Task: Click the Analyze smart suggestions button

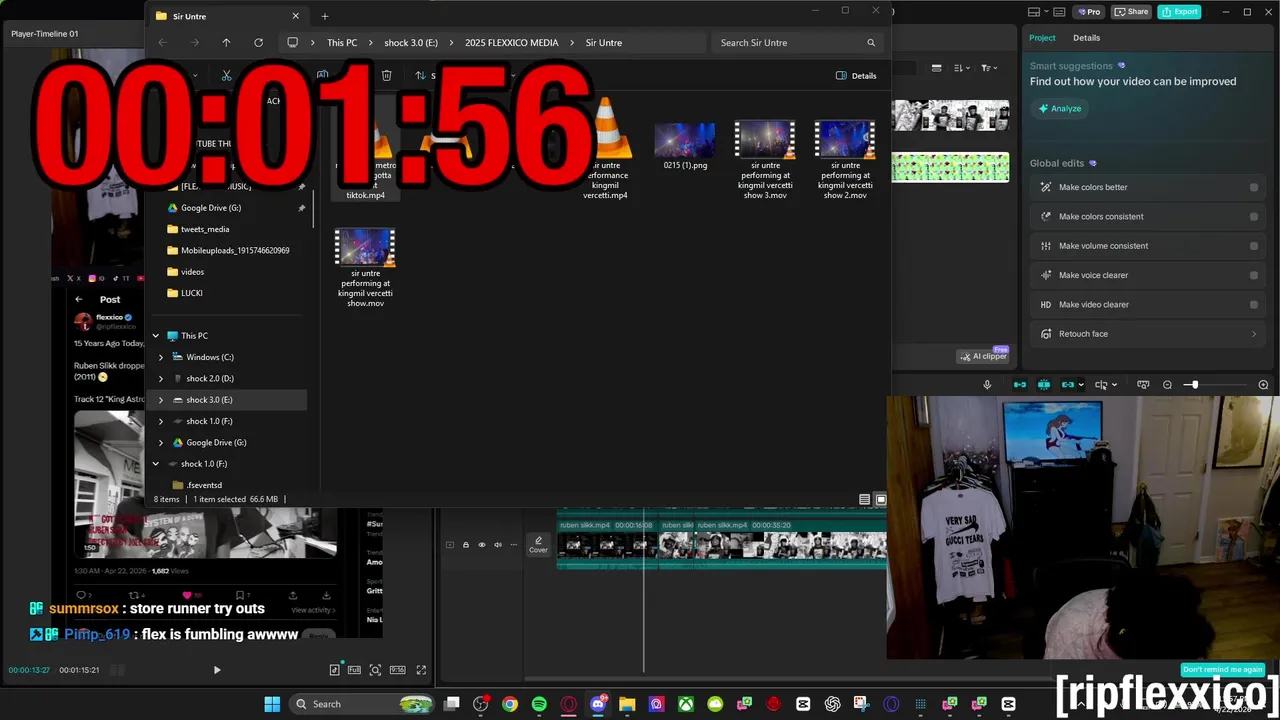Action: pyautogui.click(x=1060, y=108)
